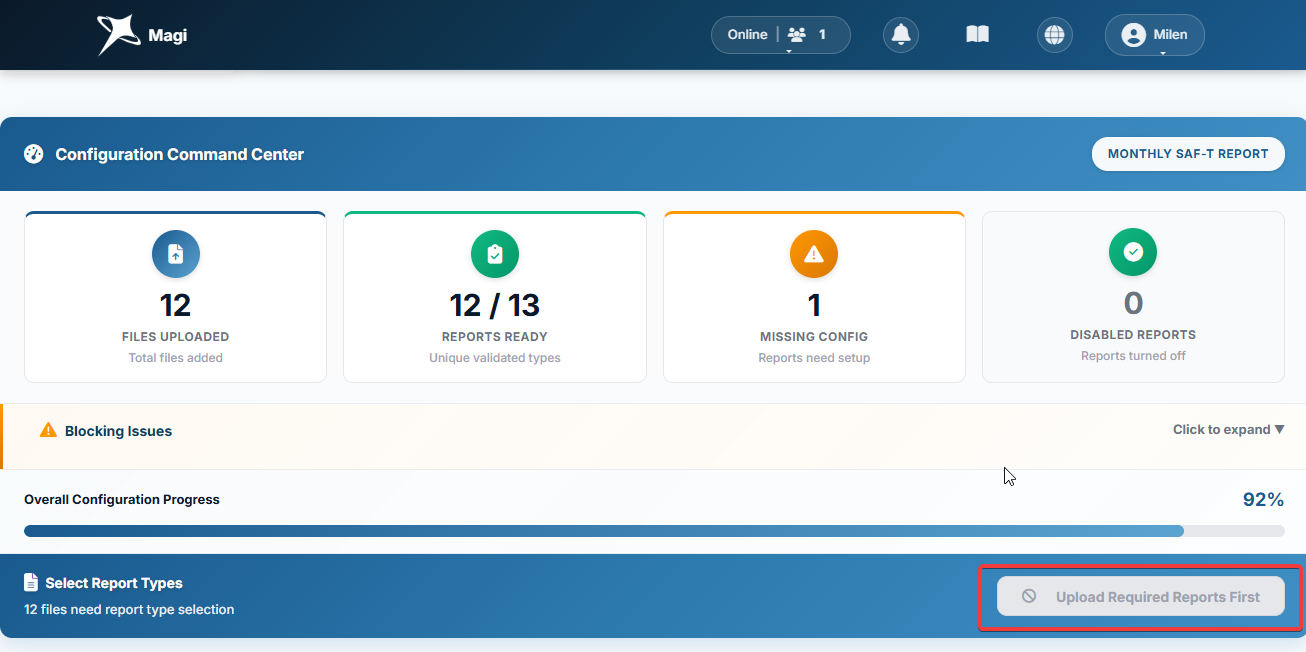
Task: Select the Reports Ready value 12 / 13
Action: tap(495, 304)
